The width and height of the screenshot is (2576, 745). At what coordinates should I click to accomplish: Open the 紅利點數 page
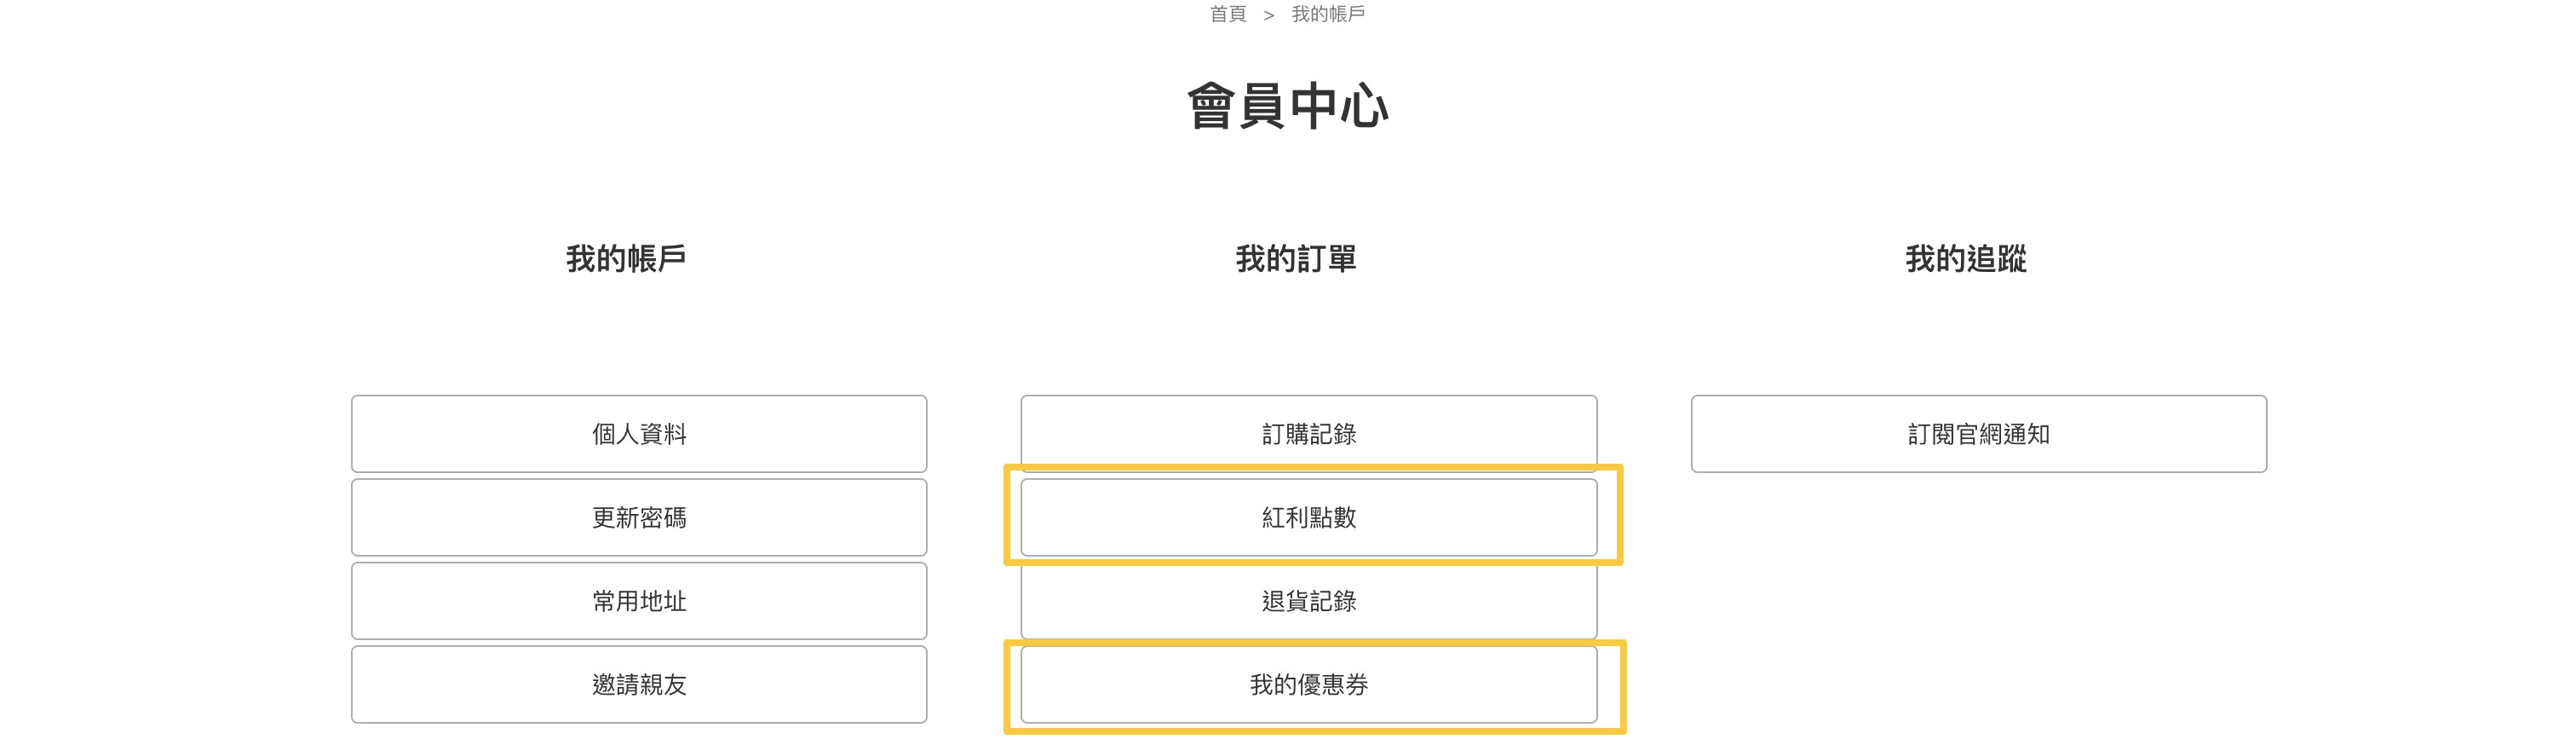[1308, 517]
